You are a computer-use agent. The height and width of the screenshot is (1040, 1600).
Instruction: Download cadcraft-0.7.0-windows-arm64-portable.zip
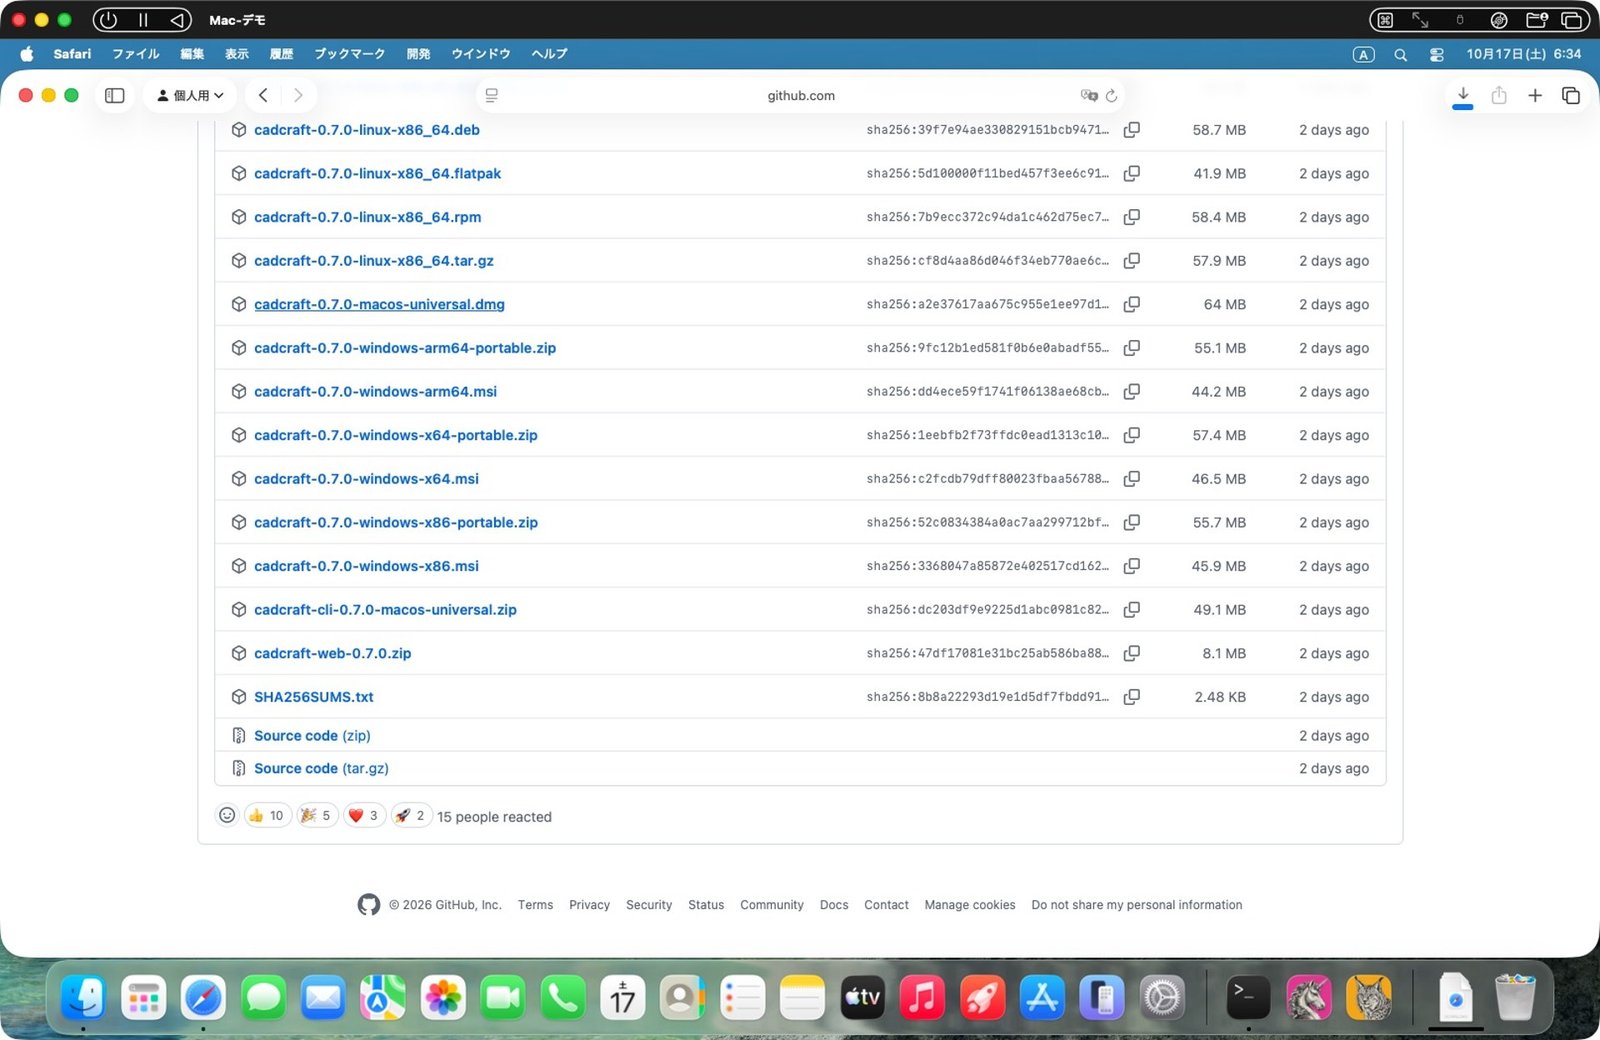[x=405, y=348]
